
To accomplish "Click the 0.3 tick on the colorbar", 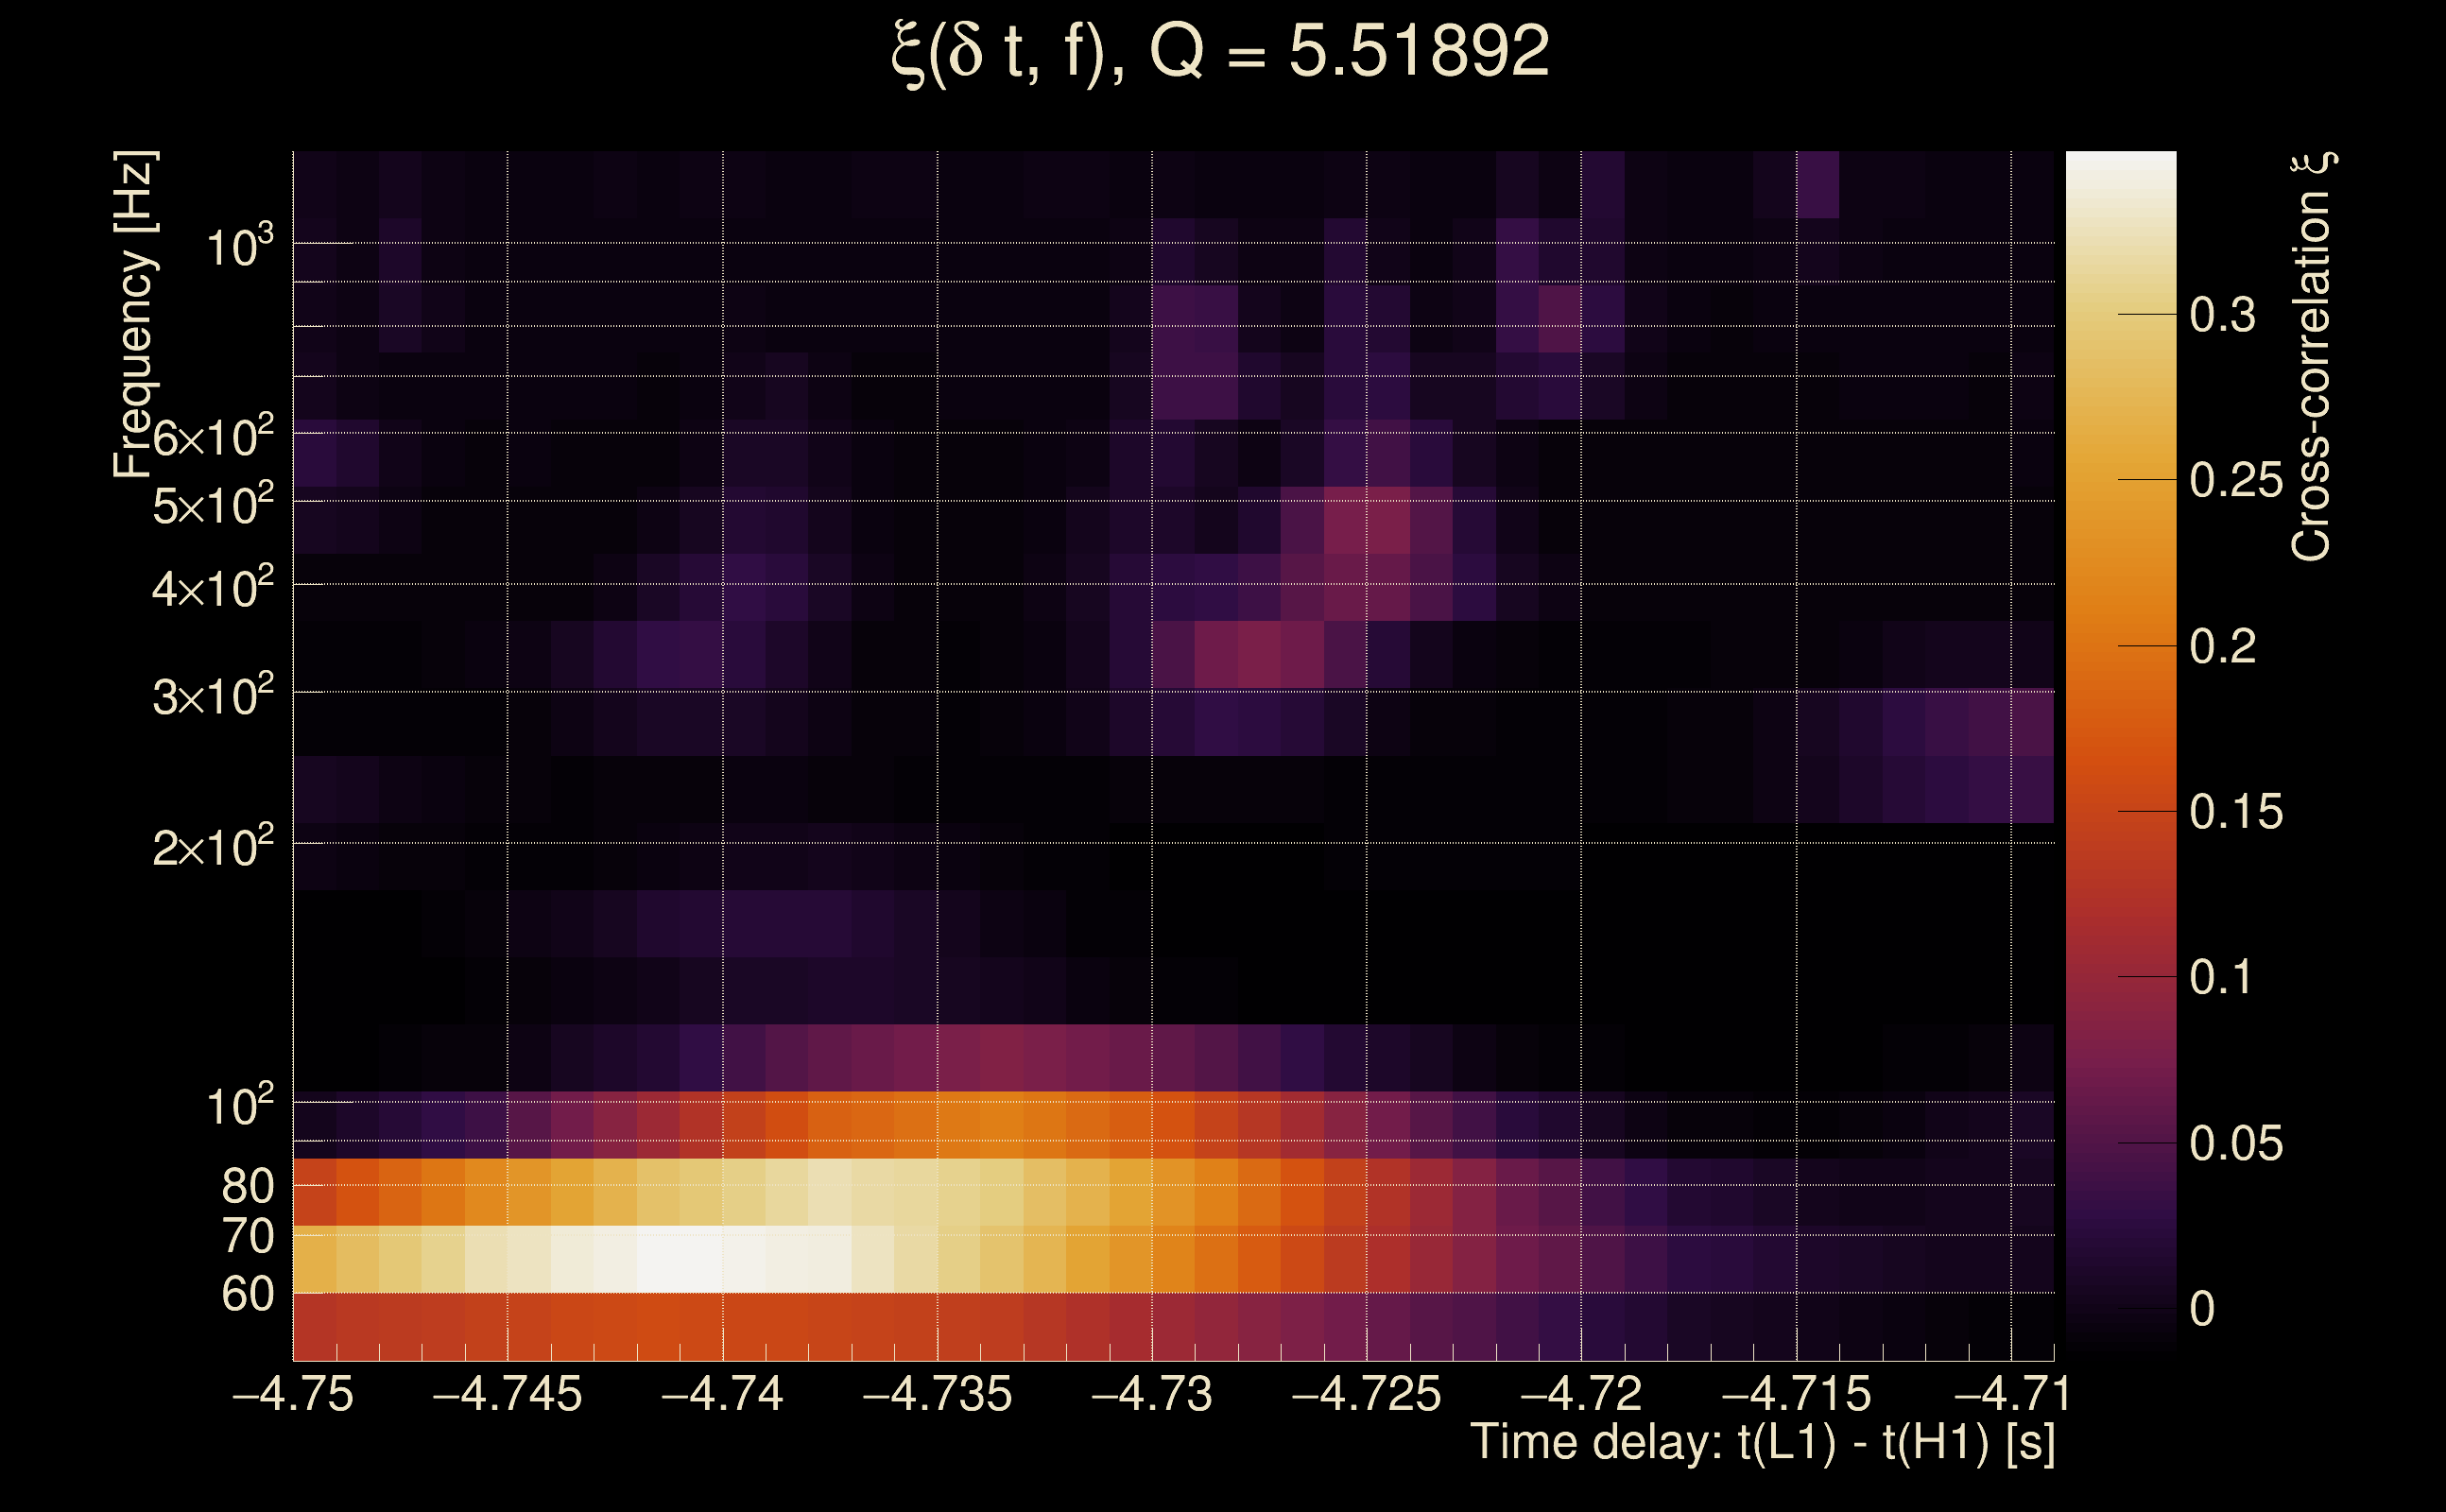I will [2222, 315].
